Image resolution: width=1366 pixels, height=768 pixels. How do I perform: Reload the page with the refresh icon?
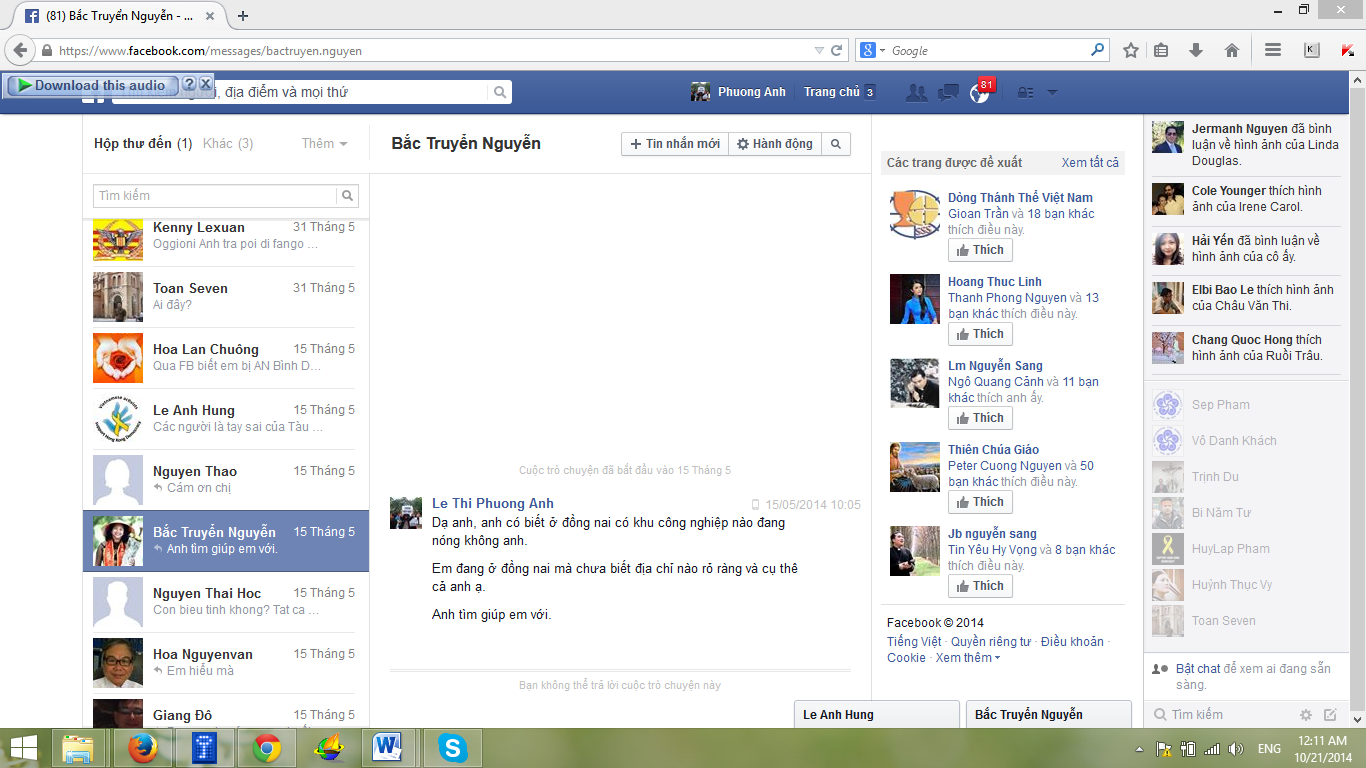(x=837, y=50)
